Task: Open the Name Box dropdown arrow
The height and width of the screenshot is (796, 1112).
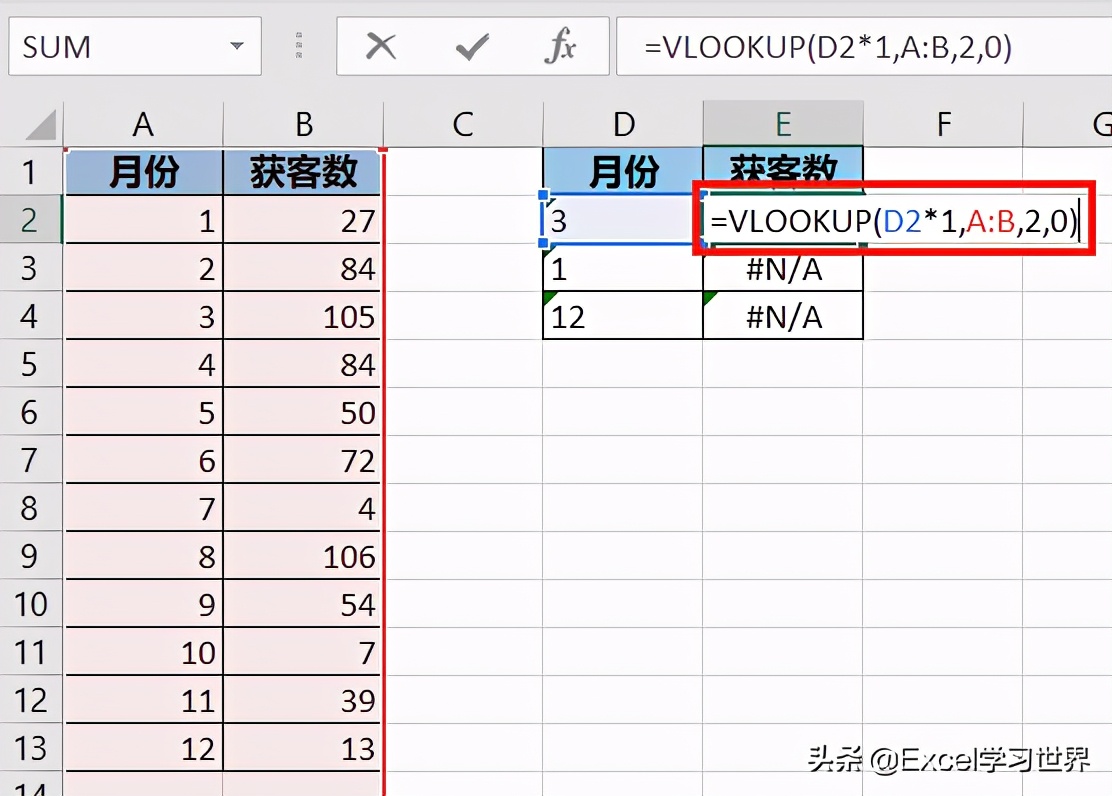Action: coord(236,45)
